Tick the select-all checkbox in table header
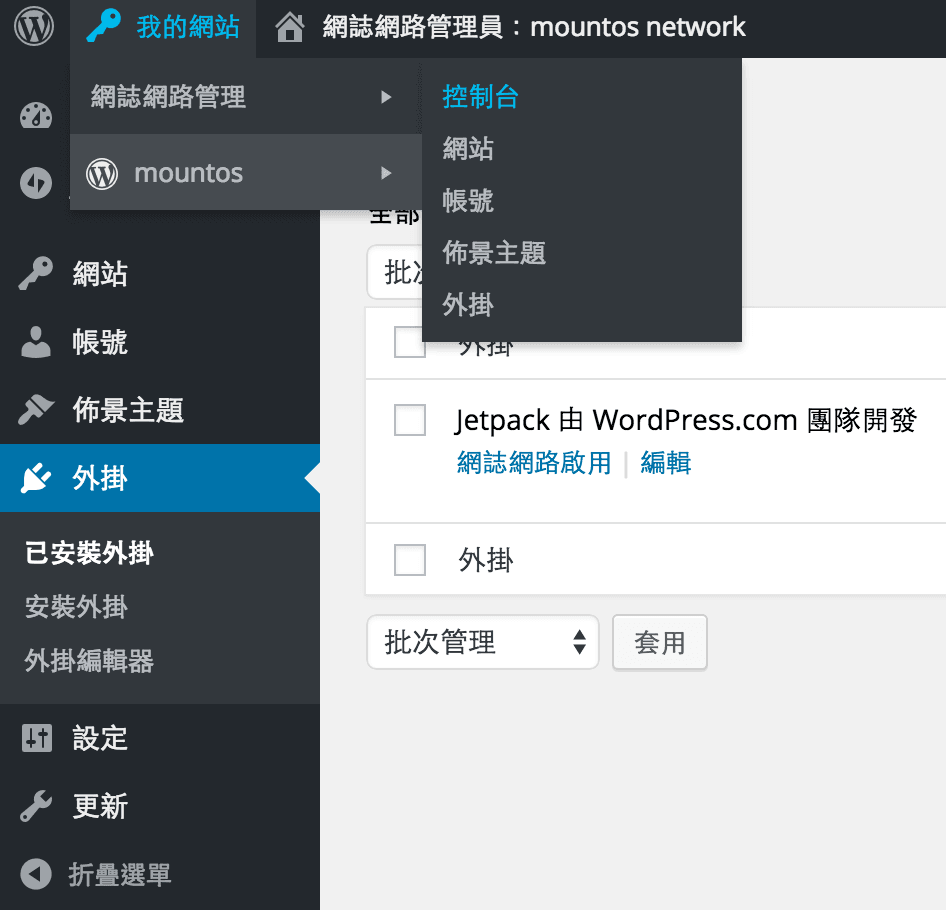The width and height of the screenshot is (946, 910). click(410, 342)
